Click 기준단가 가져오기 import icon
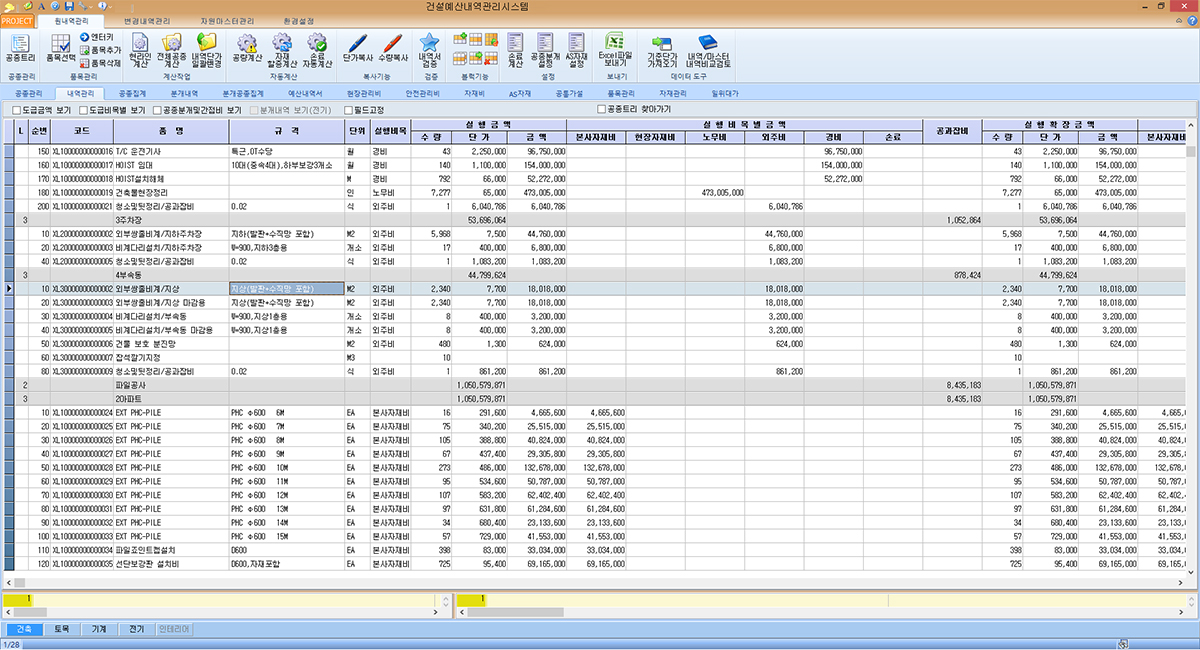The width and height of the screenshot is (1200, 650). [663, 47]
